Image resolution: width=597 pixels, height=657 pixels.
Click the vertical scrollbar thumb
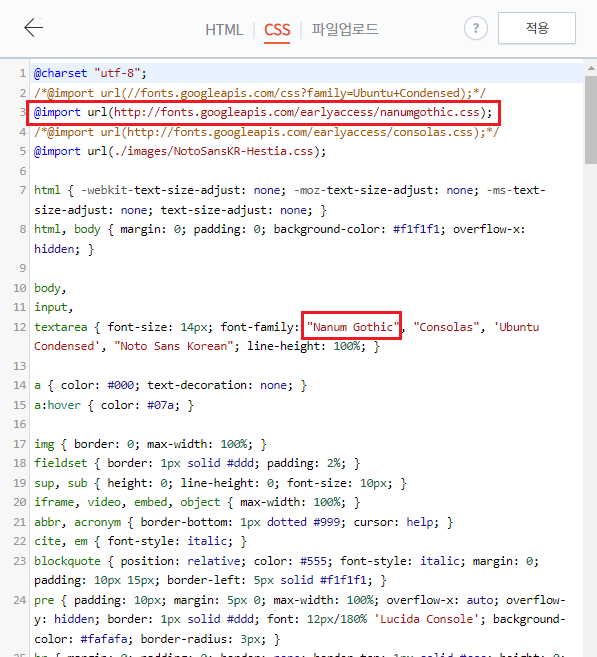[x=591, y=119]
